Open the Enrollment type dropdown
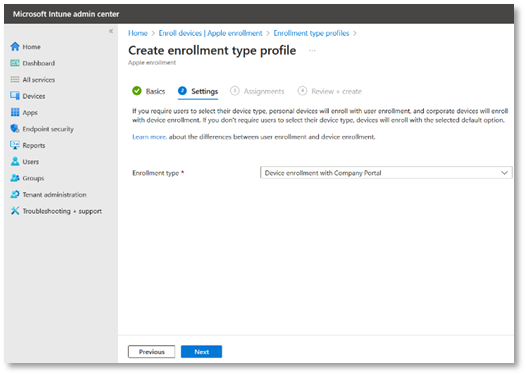526x375 pixels. (x=386, y=173)
